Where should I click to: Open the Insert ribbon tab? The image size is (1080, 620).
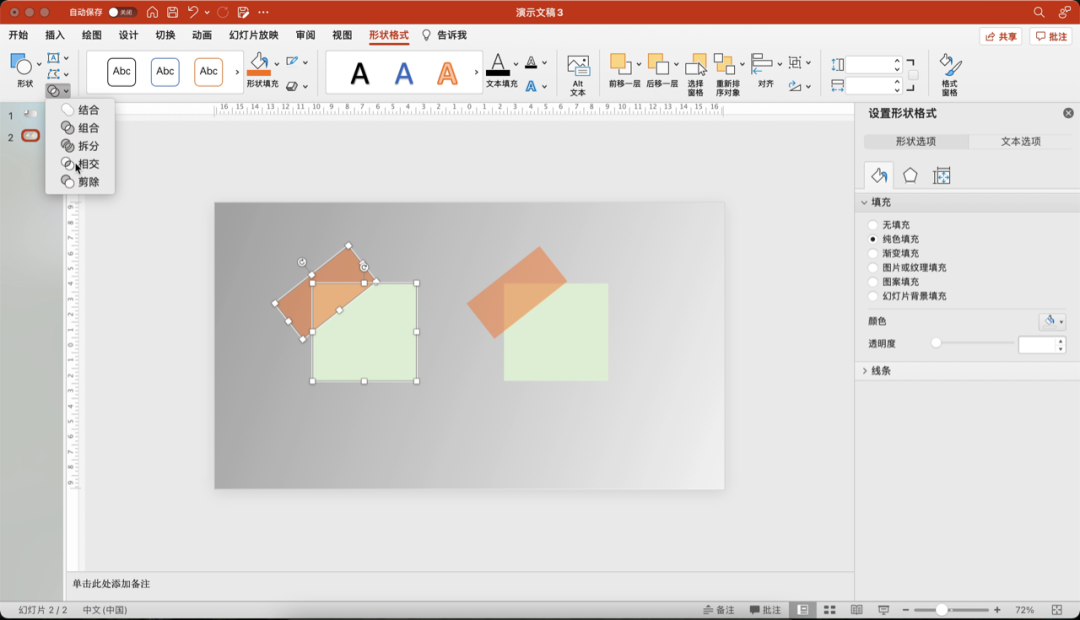[x=54, y=35]
